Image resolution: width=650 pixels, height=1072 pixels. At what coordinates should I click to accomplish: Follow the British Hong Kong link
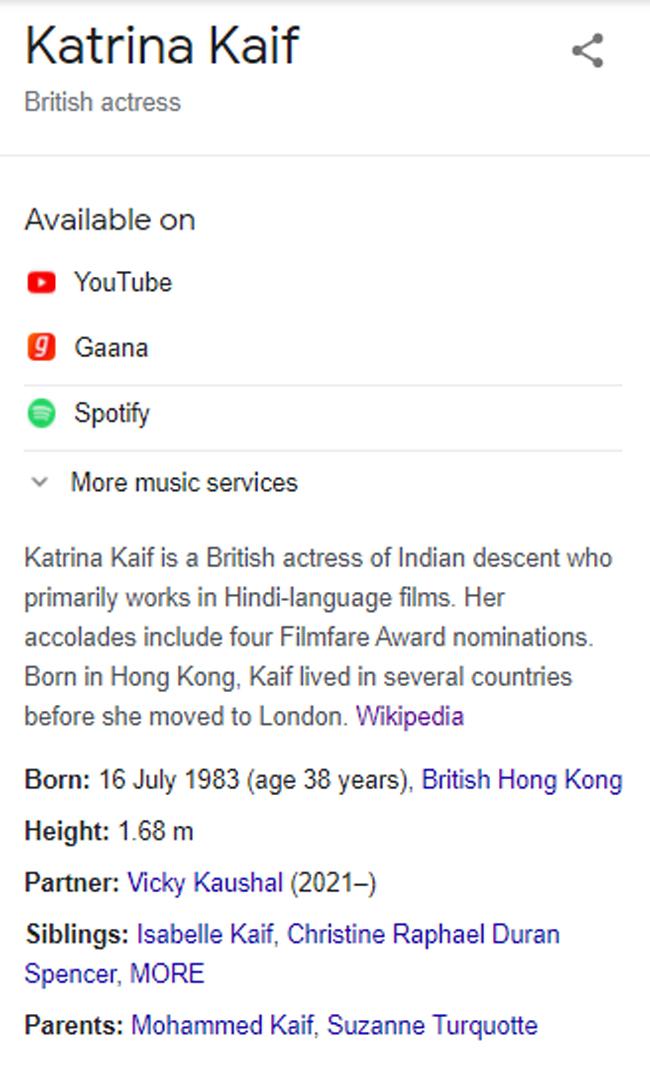[521, 780]
